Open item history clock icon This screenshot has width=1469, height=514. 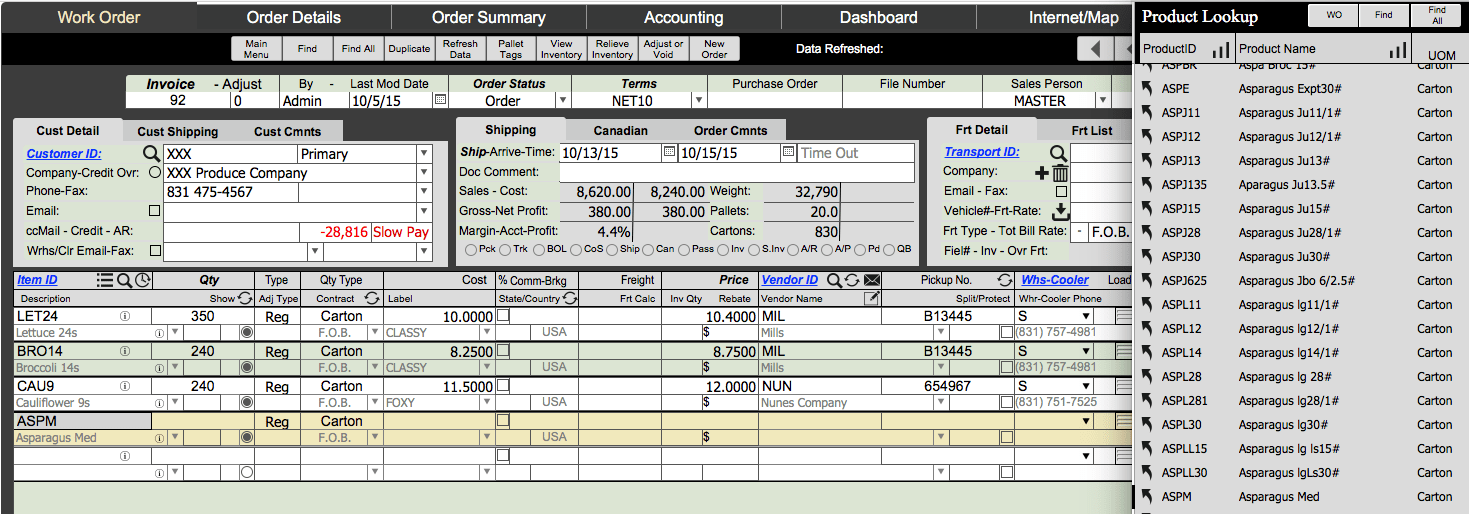tap(143, 281)
